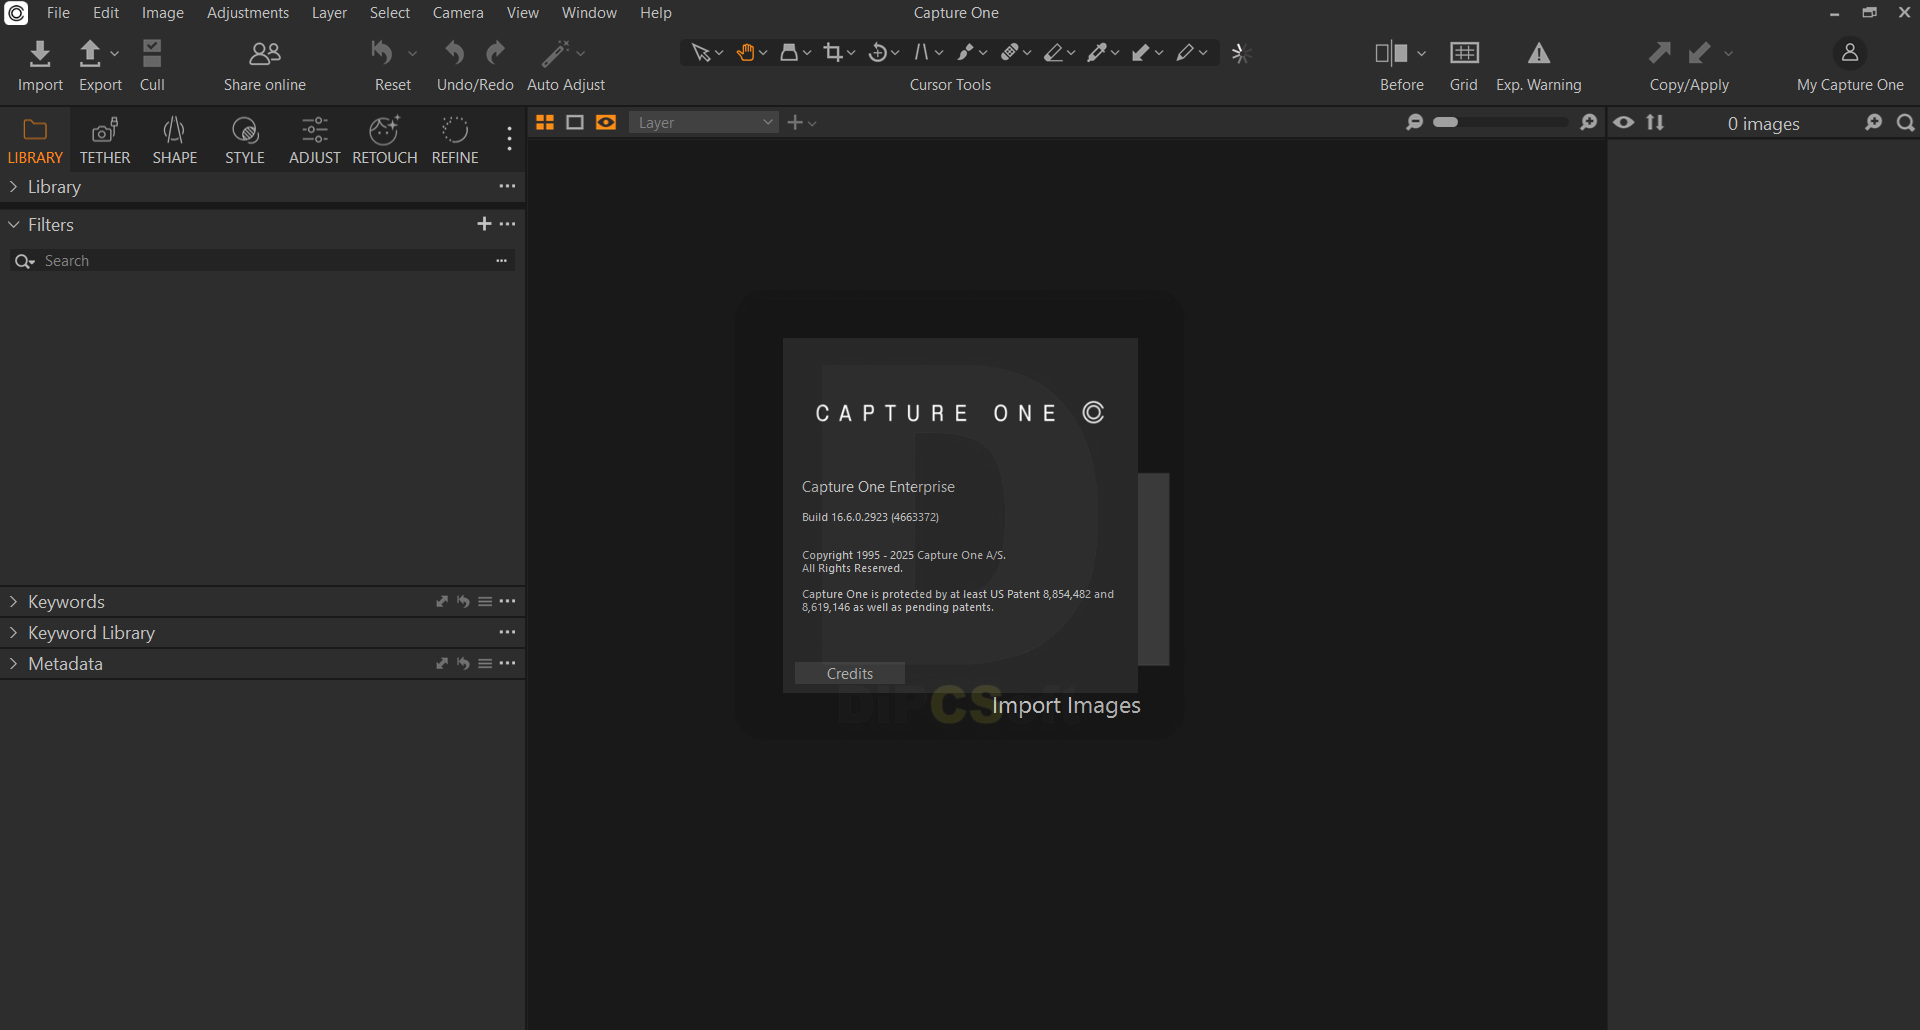Viewport: 1920px width, 1030px height.
Task: Switch to the TETHER tool tab
Action: click(105, 140)
